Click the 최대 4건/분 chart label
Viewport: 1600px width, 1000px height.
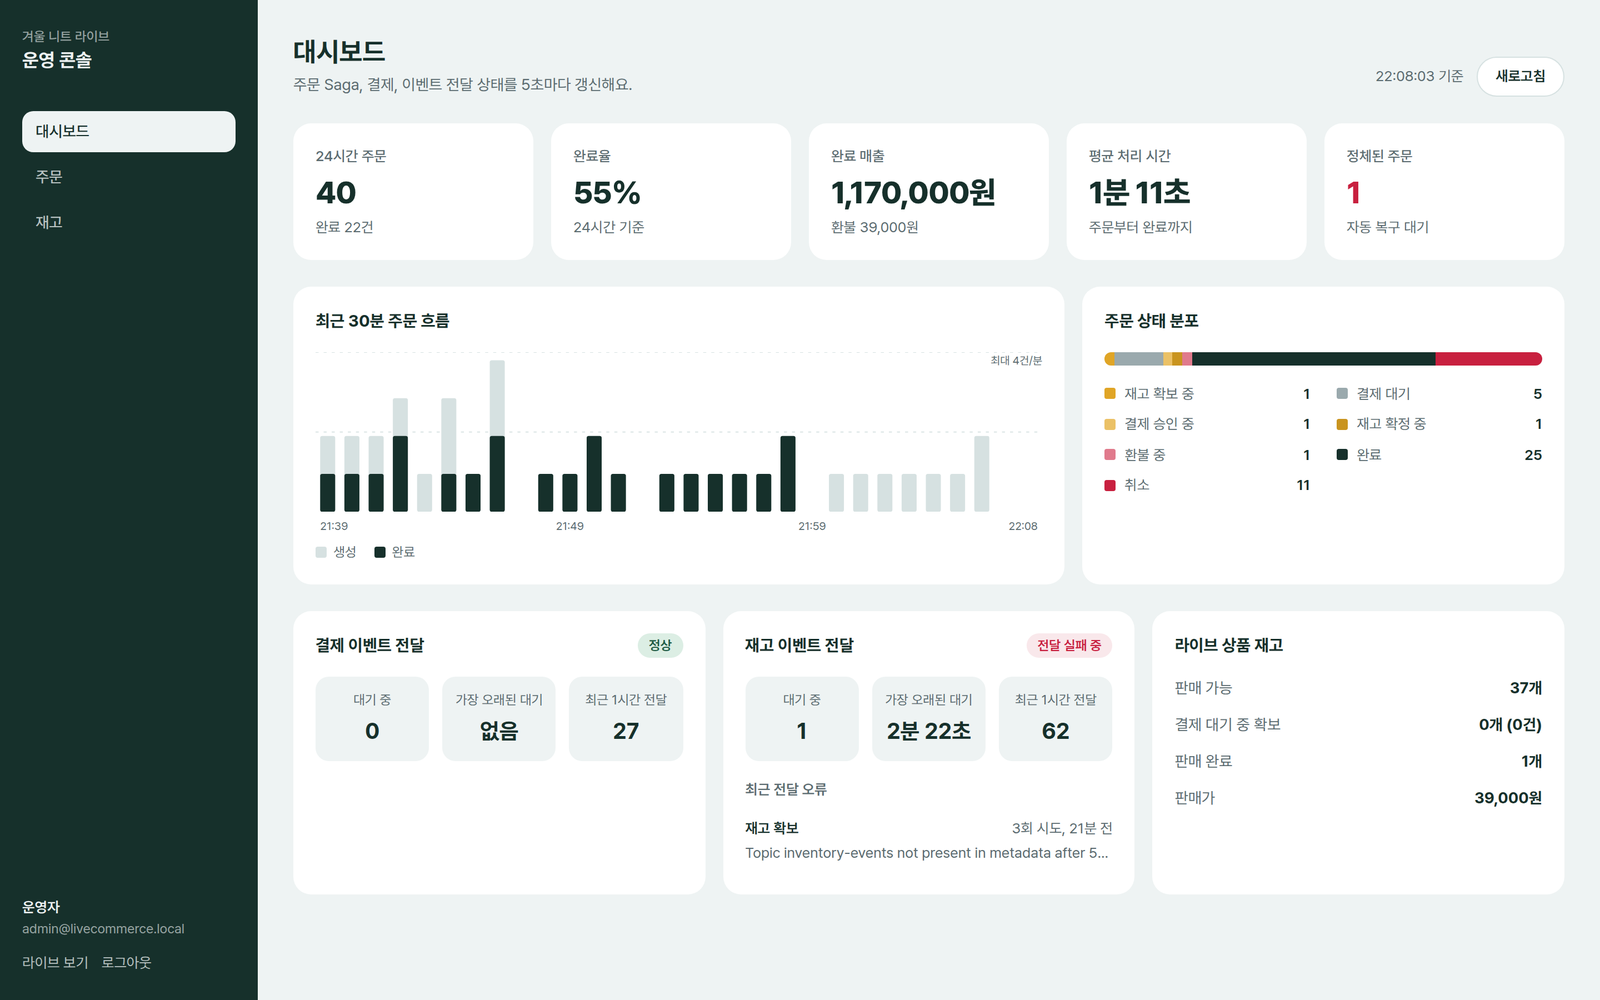(1016, 360)
